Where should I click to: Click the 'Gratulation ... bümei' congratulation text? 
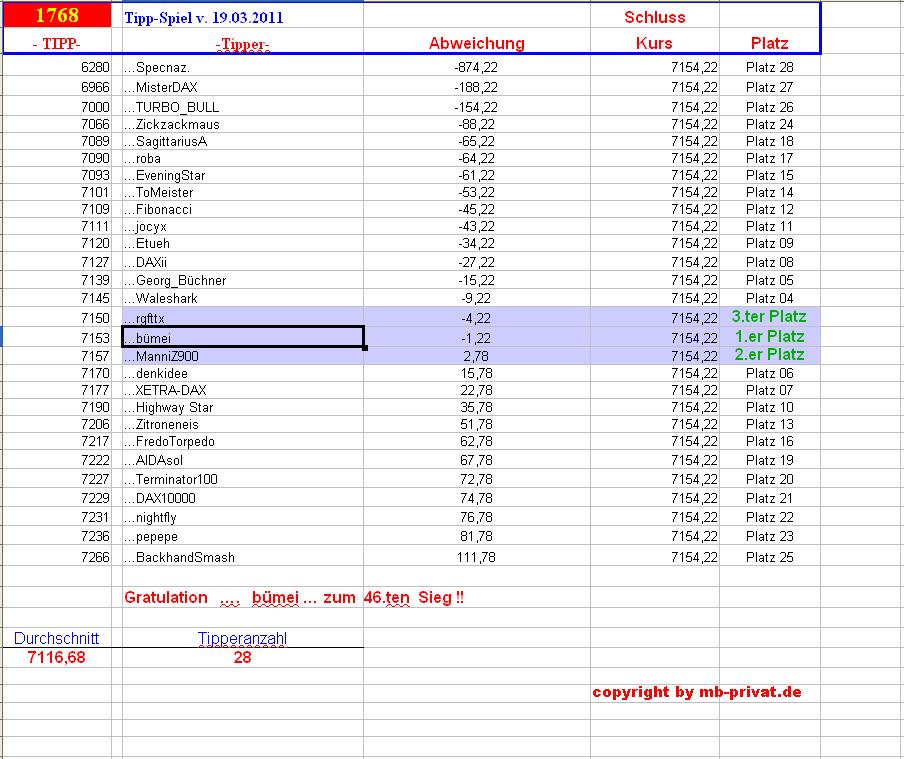(294, 598)
